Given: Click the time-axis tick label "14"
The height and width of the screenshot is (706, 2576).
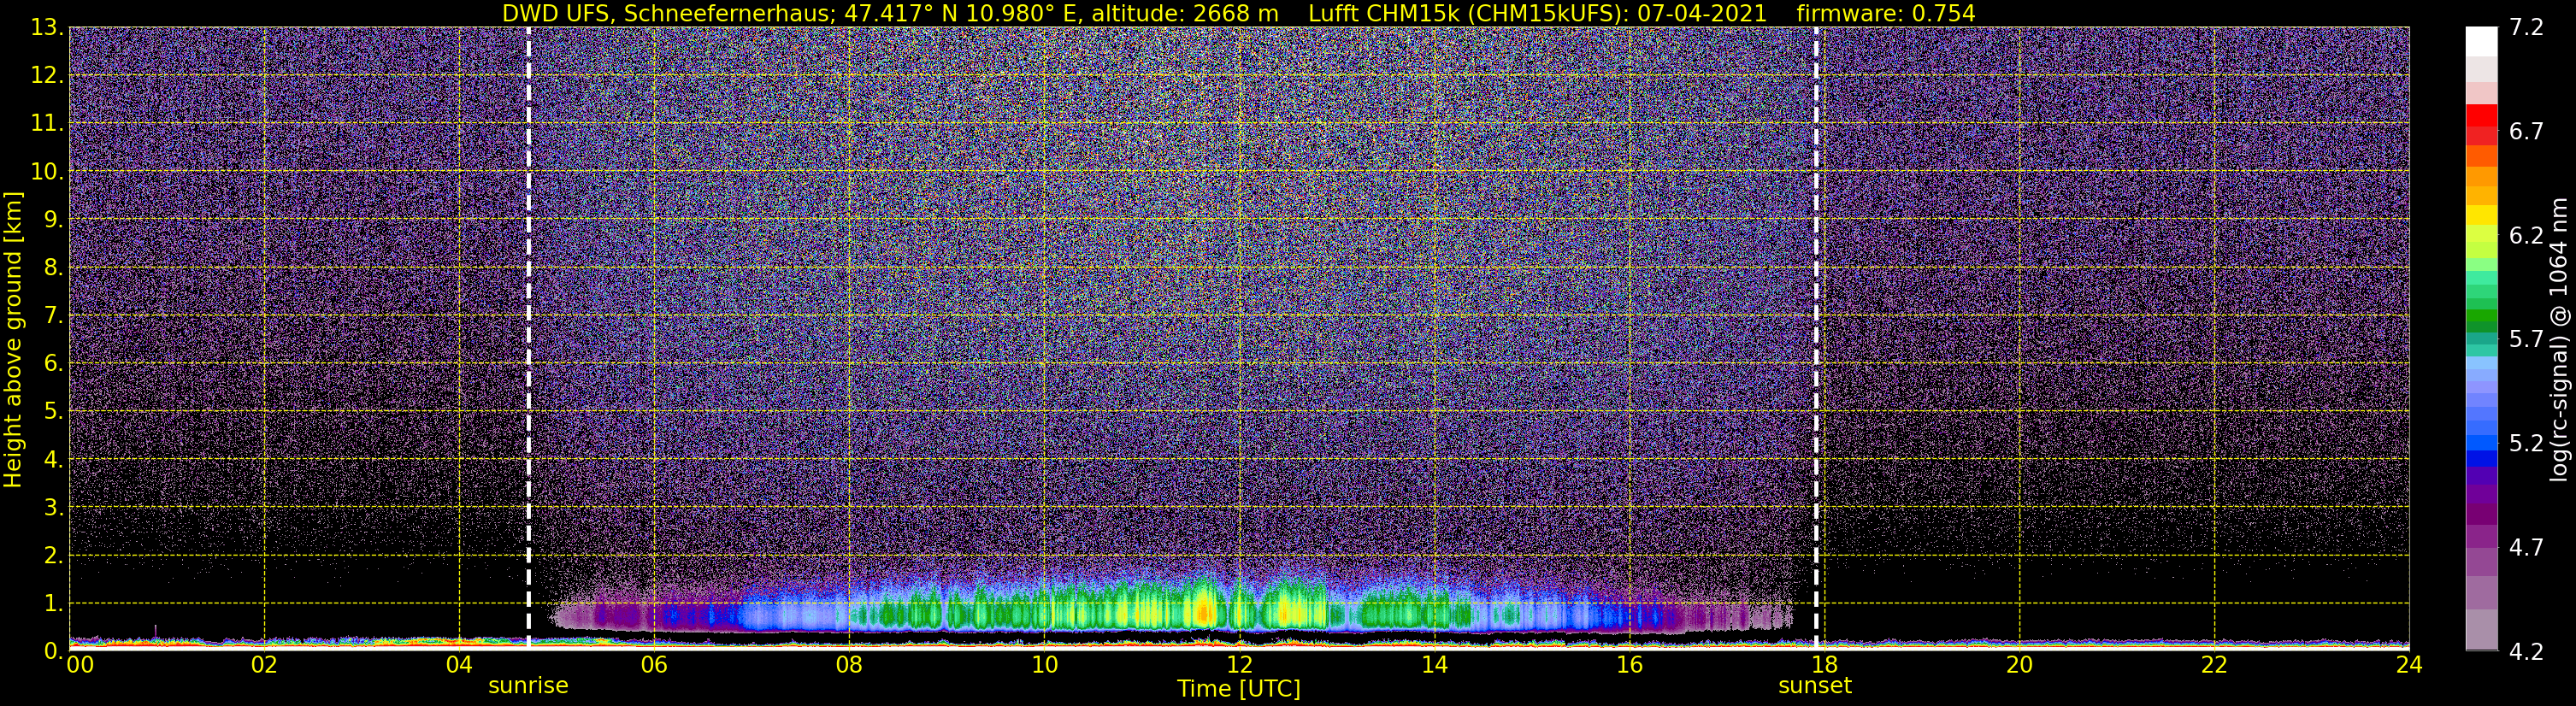Looking at the screenshot, I should [1434, 665].
